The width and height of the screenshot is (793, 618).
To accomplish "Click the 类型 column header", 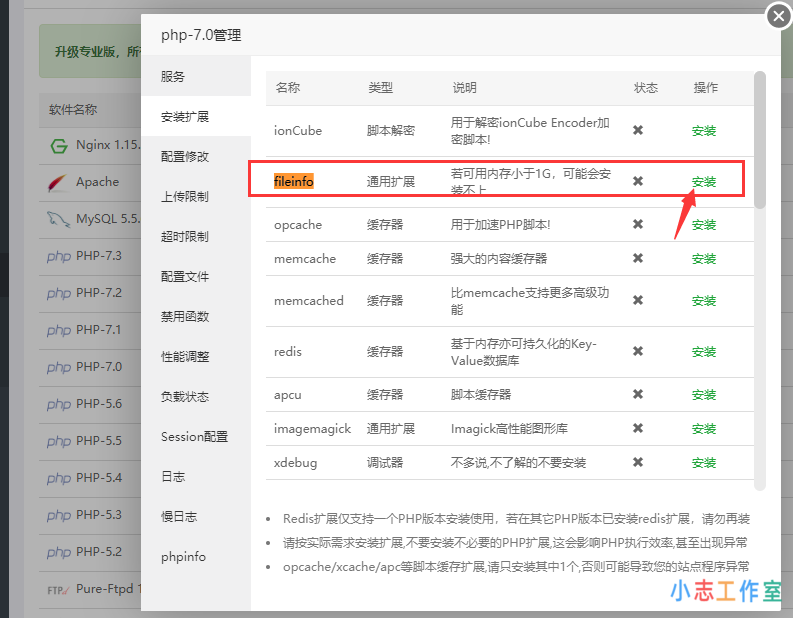I will [380, 87].
